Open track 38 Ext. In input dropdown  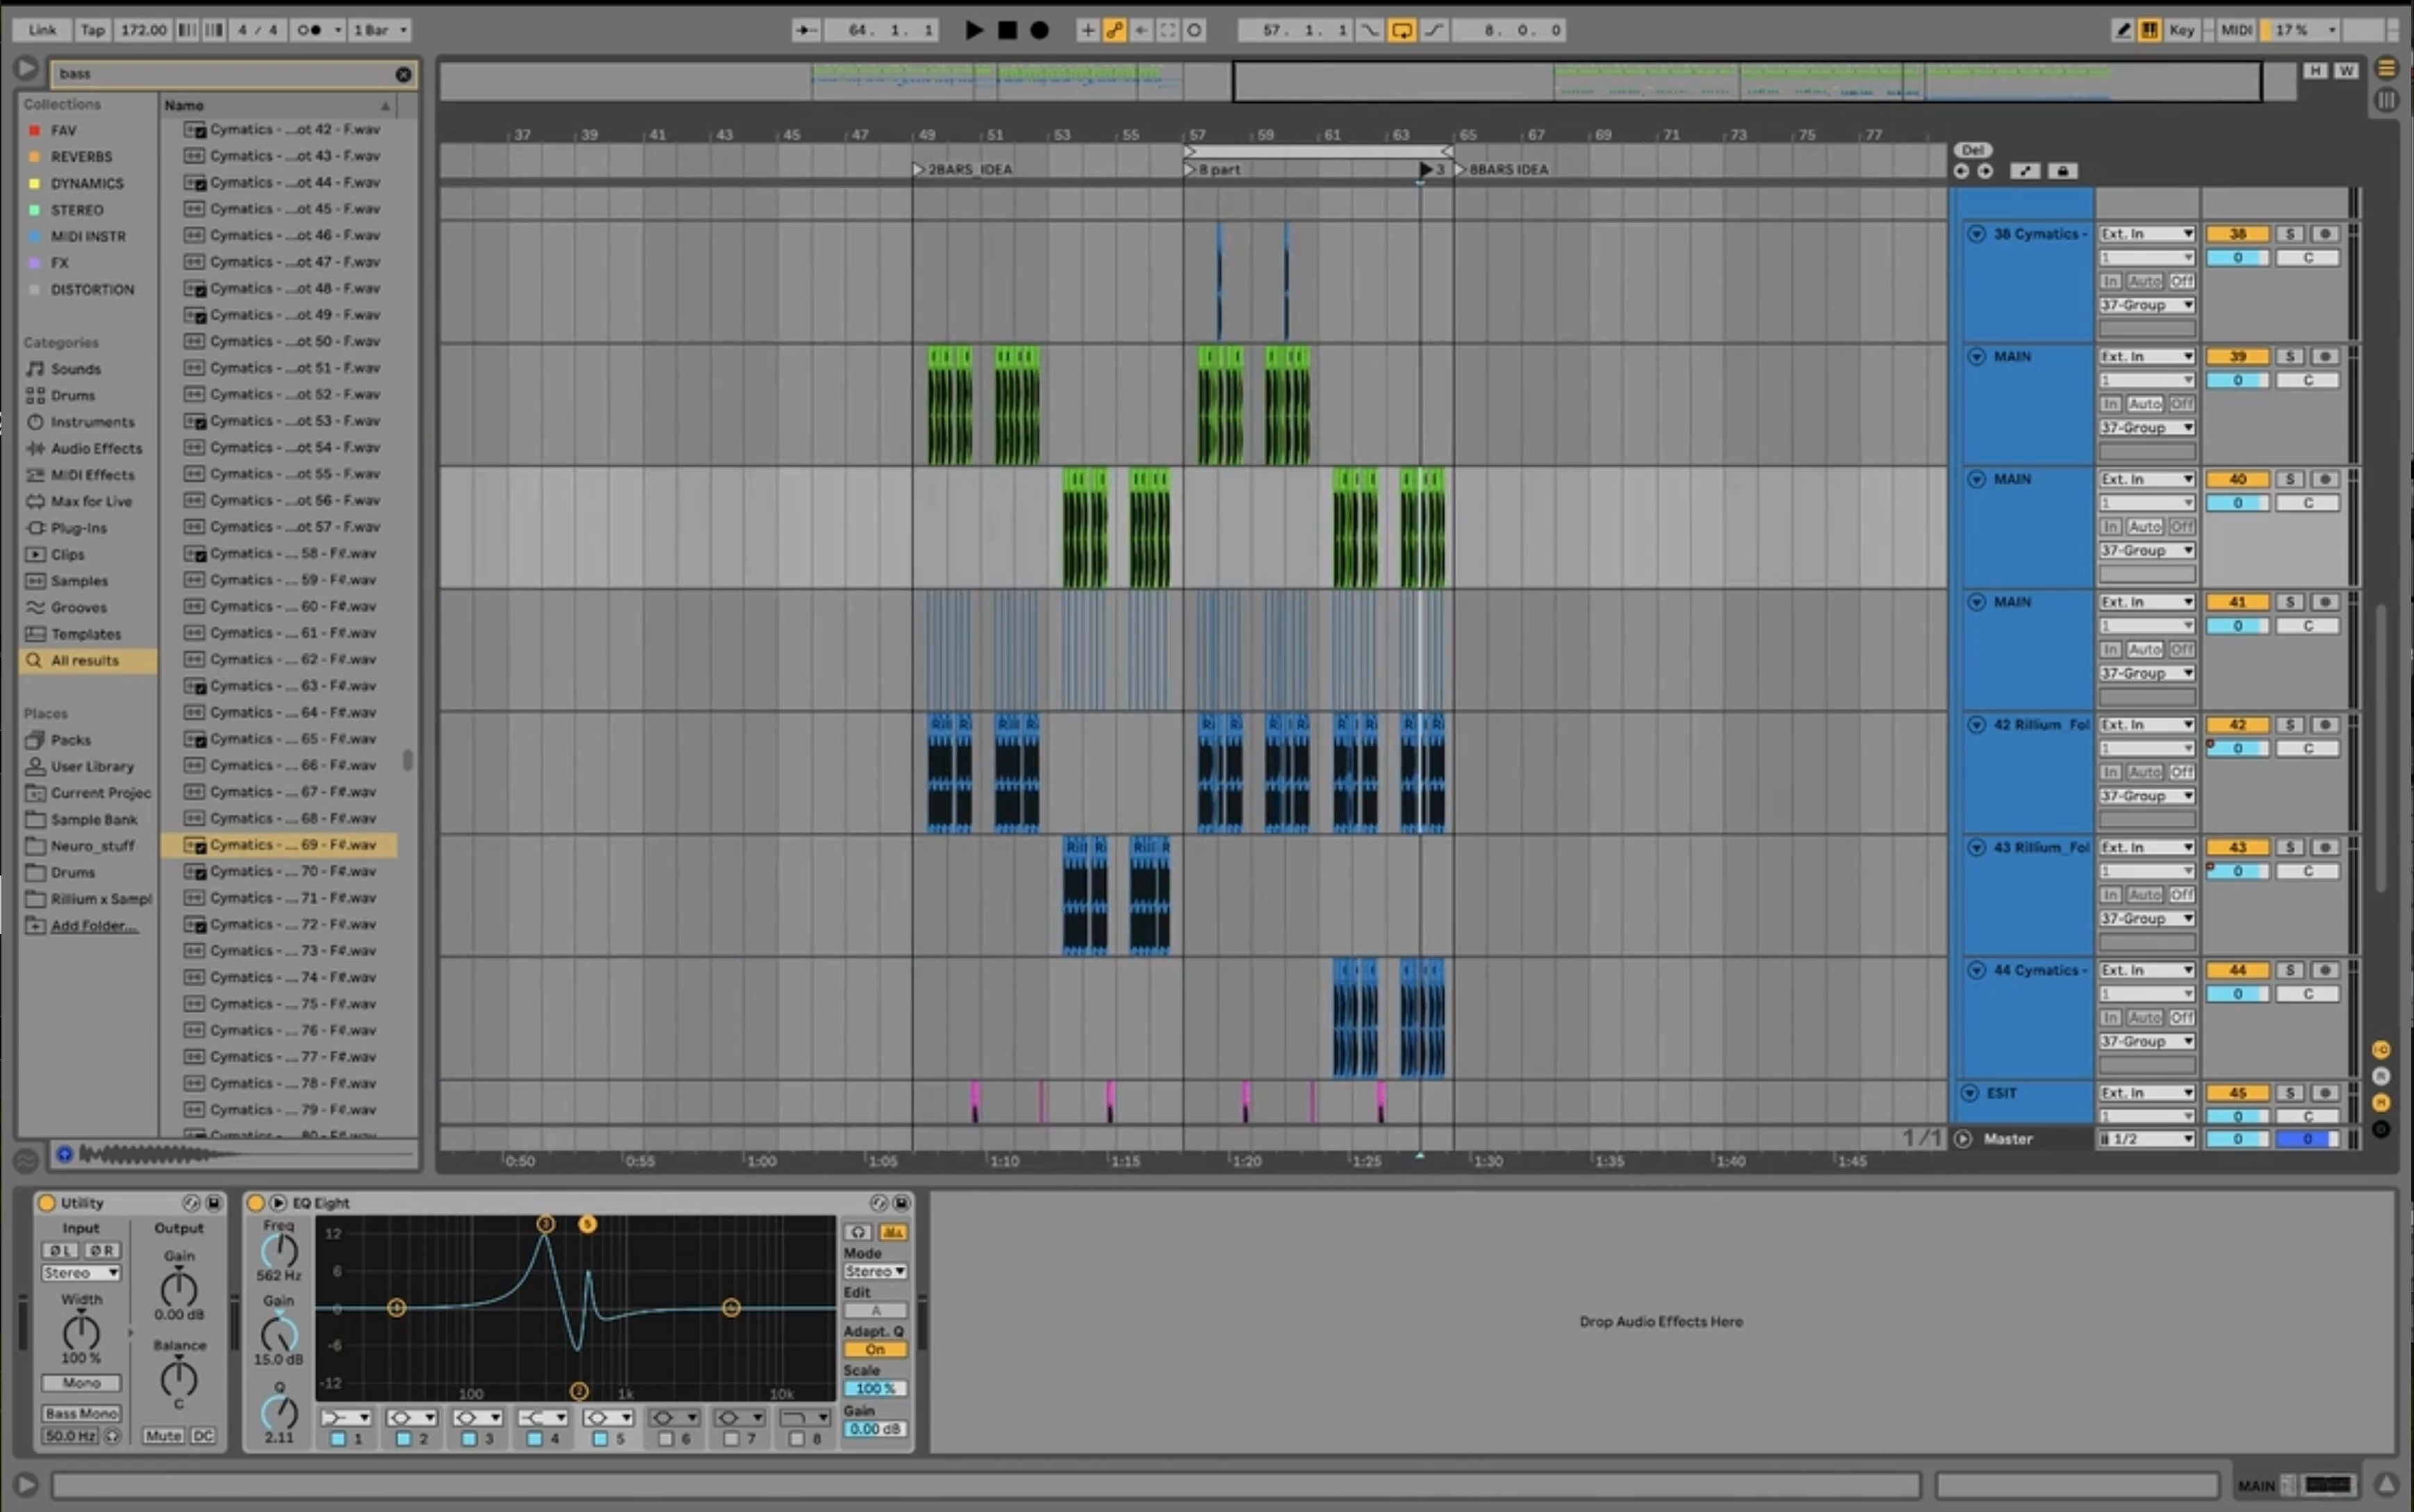pyautogui.click(x=2146, y=234)
